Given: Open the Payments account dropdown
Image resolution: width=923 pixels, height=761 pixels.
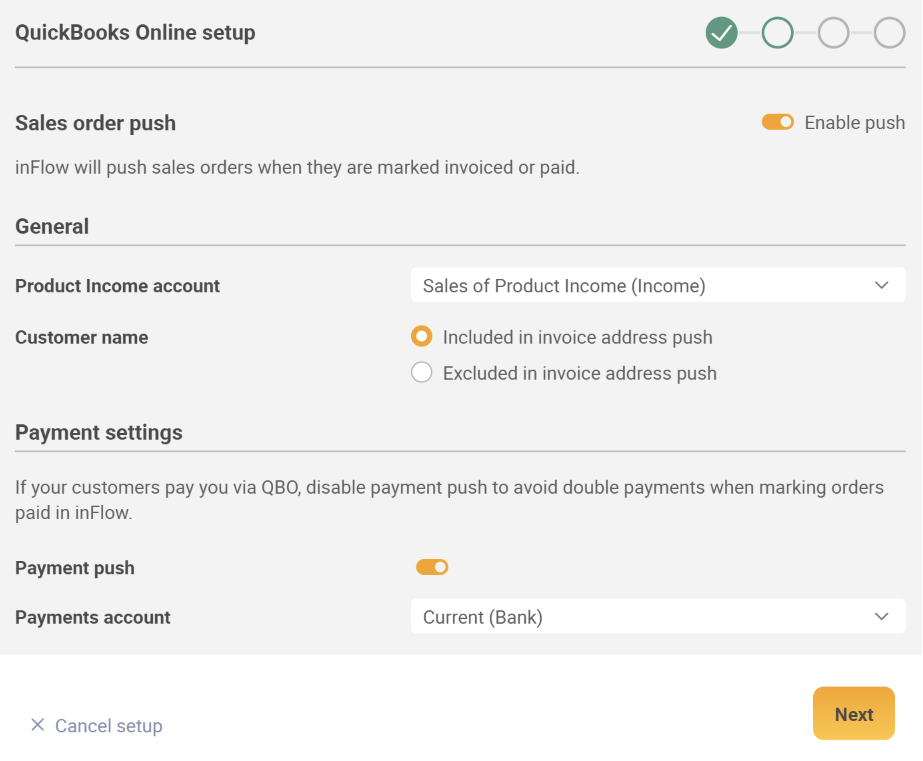Looking at the screenshot, I should tap(658, 616).
